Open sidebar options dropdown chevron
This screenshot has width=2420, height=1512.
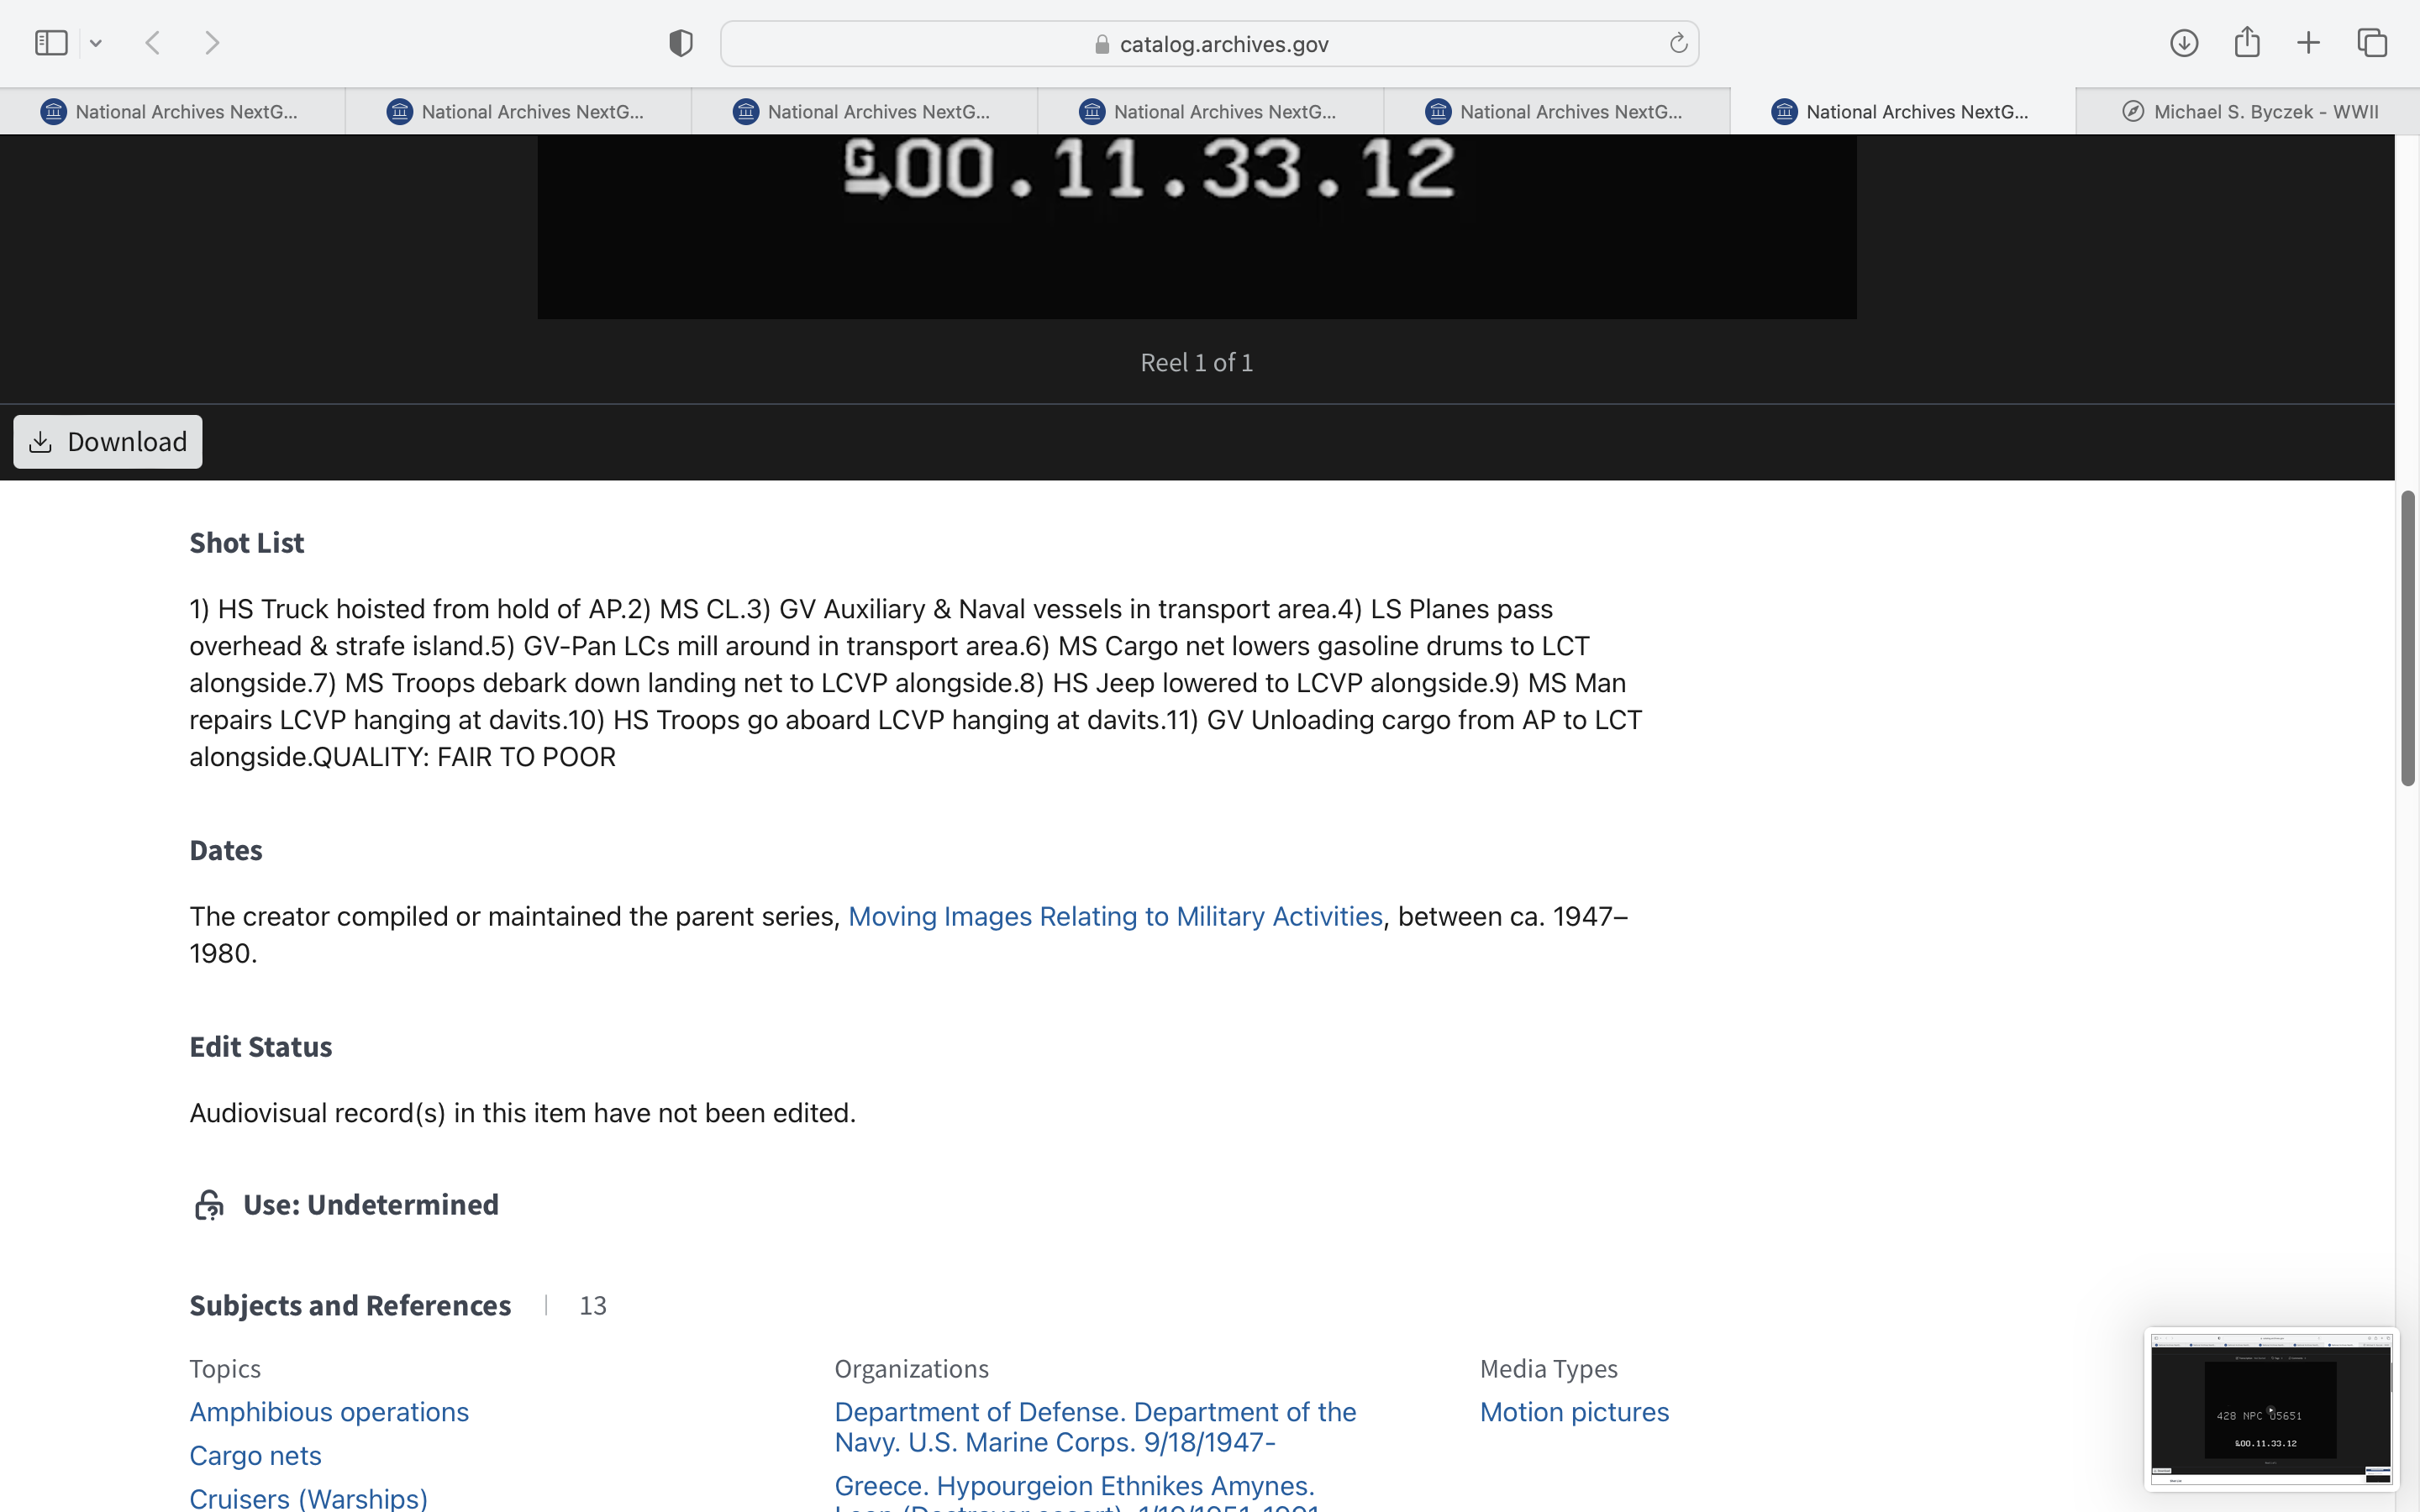(x=96, y=43)
